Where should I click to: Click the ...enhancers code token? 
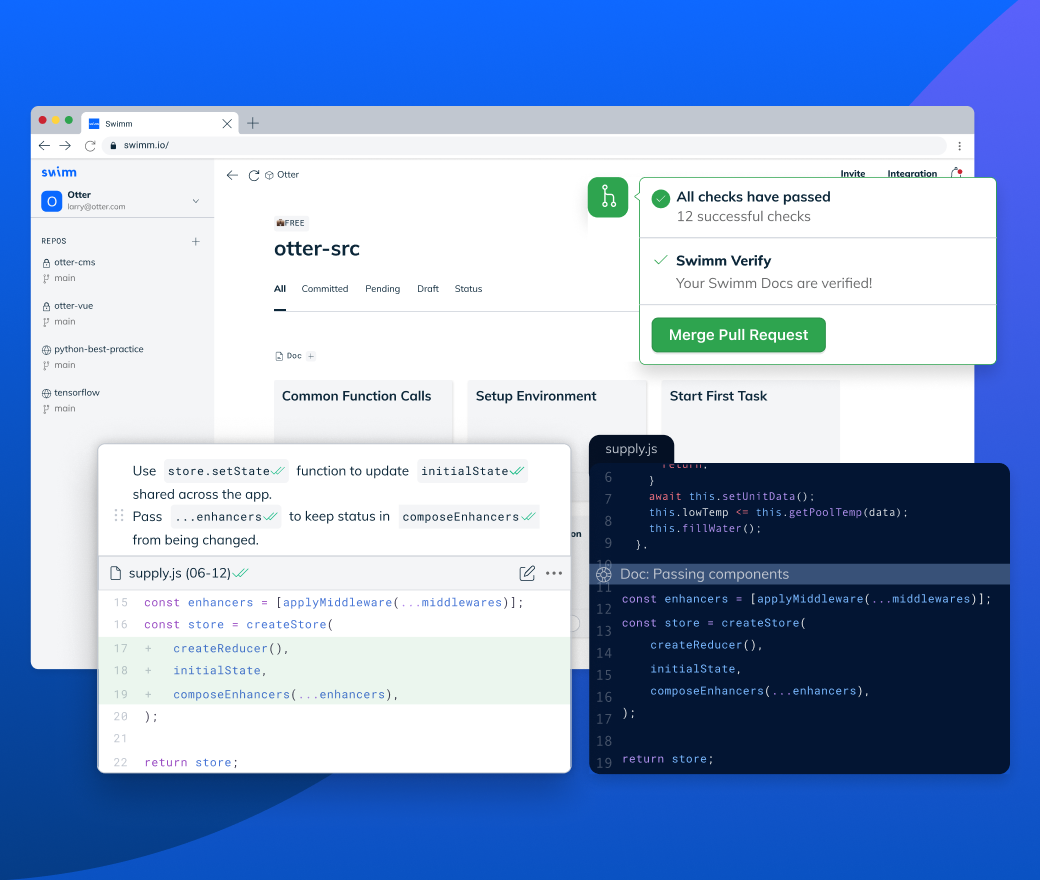pos(226,517)
